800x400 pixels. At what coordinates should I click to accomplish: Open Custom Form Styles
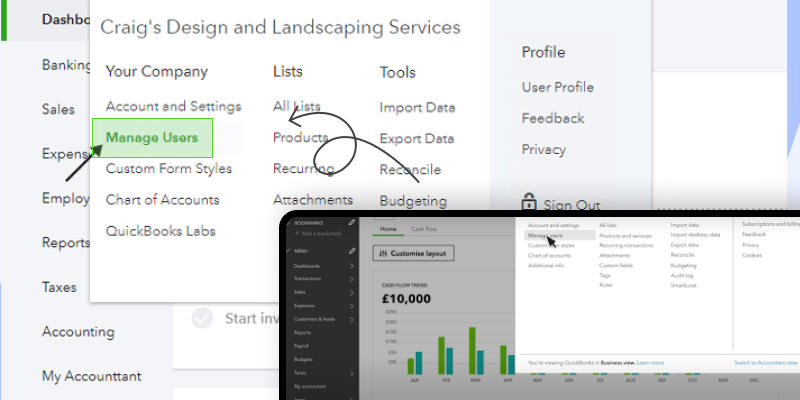[x=169, y=169]
